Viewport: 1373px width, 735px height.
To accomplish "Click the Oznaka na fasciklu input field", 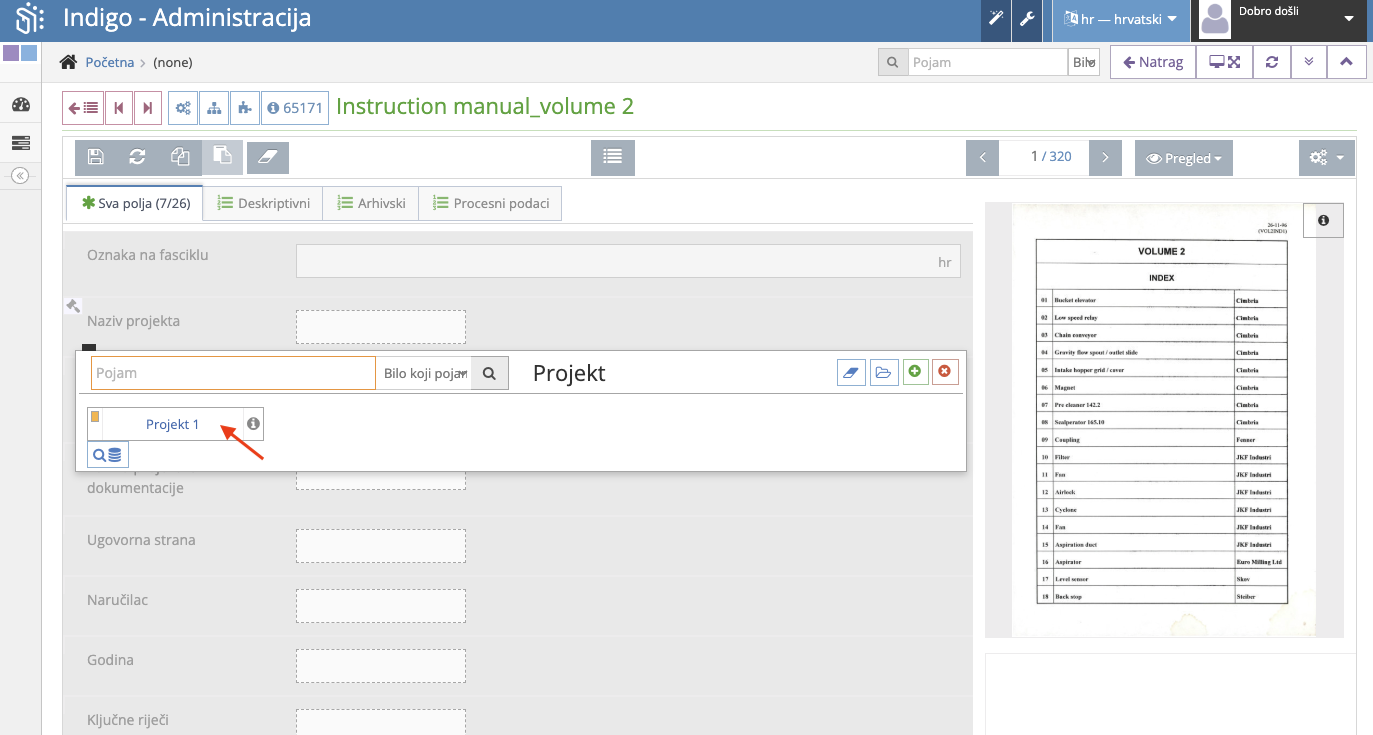I will (x=628, y=261).
